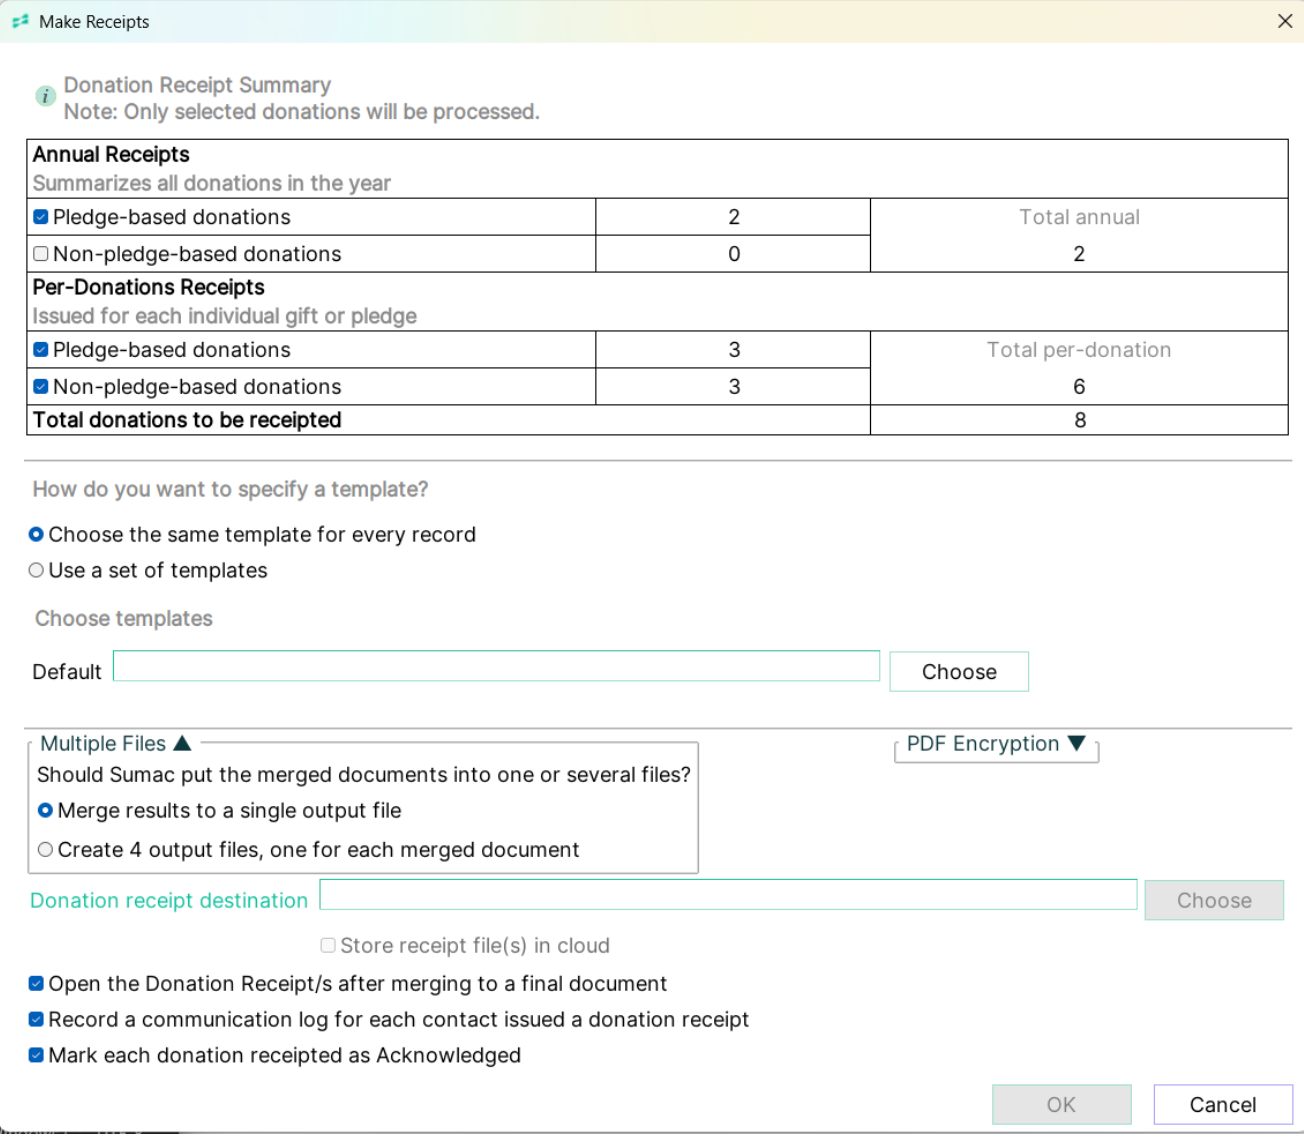Click the info icon beside Donation Receipt Summary
The width and height of the screenshot is (1304, 1140).
[45, 96]
